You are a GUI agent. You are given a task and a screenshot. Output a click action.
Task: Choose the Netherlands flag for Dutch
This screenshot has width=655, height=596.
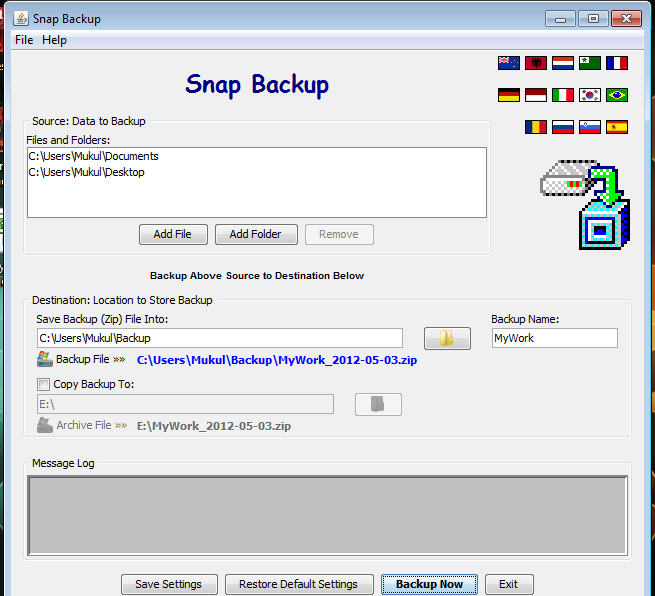pos(563,63)
